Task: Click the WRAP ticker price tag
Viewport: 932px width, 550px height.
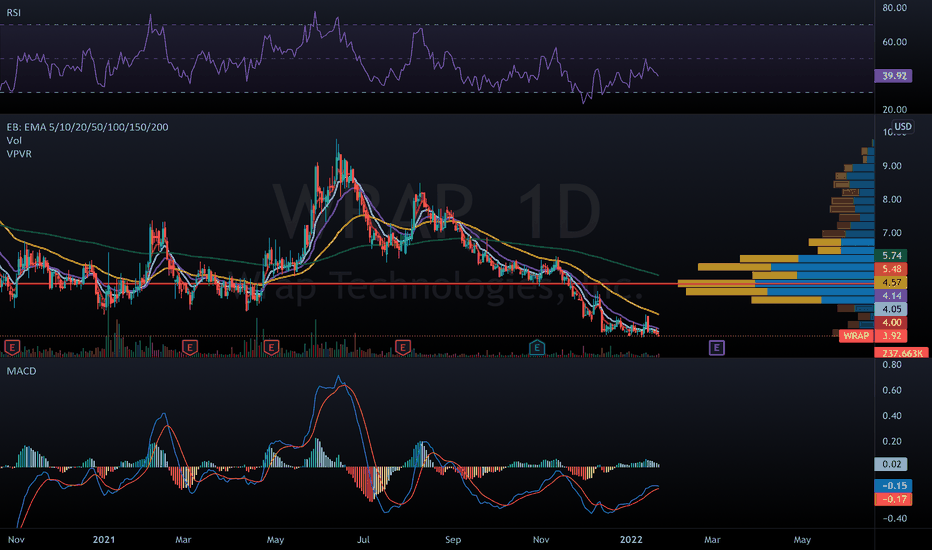Action: (856, 336)
